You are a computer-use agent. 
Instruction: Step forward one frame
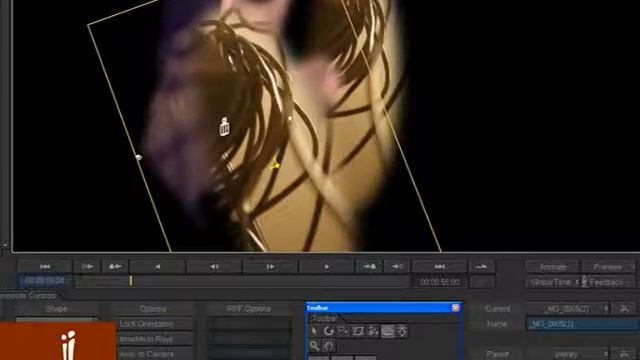pyautogui.click(x=270, y=267)
